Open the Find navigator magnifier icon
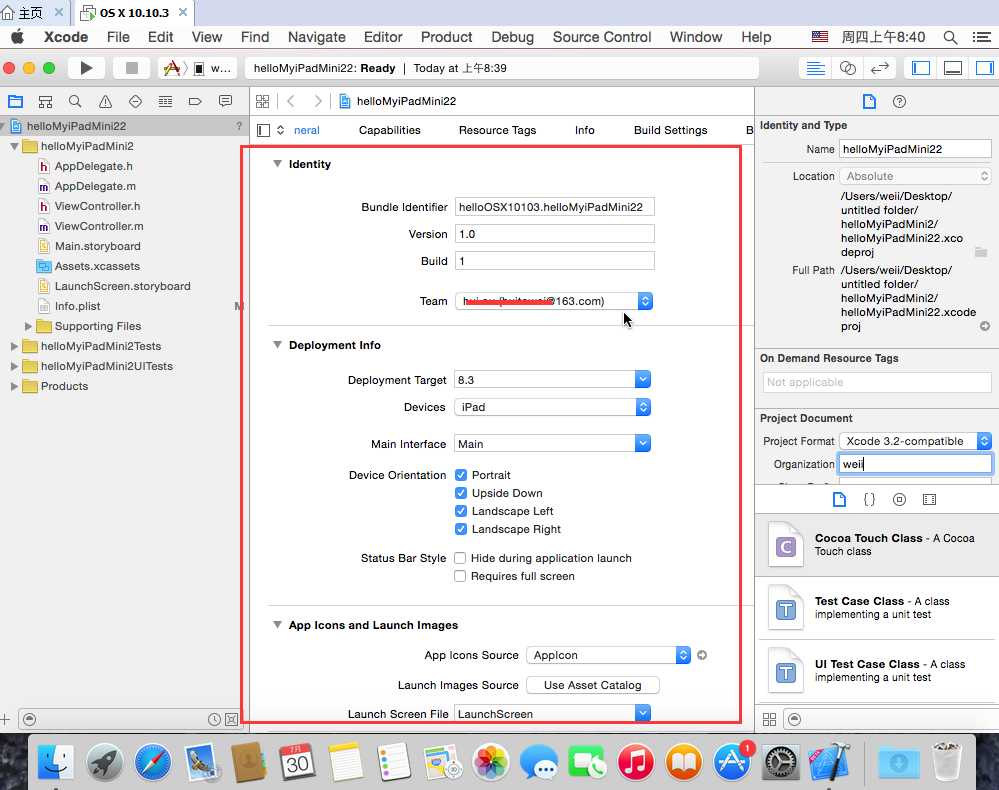The height and width of the screenshot is (790, 999). (75, 101)
